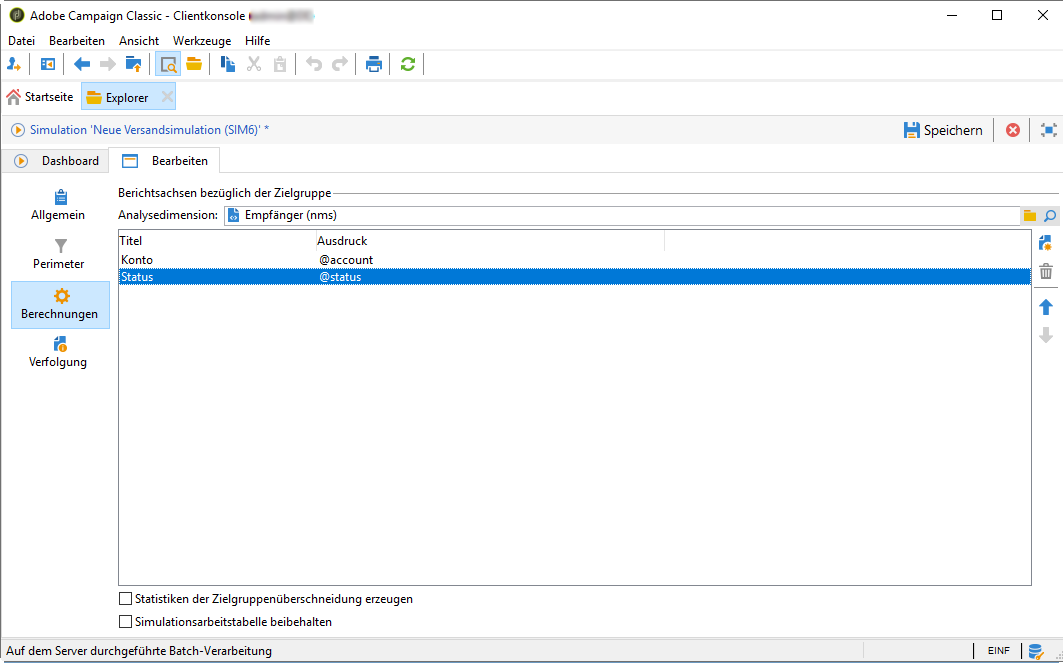
Task: Click the print icon
Action: pos(374,64)
